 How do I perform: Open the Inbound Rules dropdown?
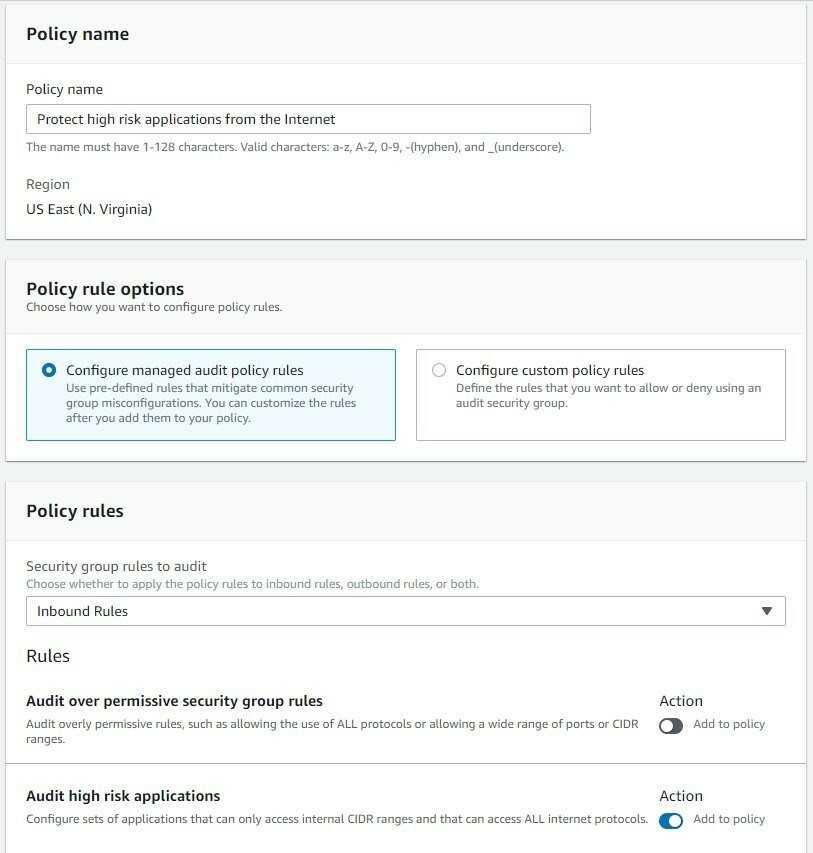click(405, 611)
